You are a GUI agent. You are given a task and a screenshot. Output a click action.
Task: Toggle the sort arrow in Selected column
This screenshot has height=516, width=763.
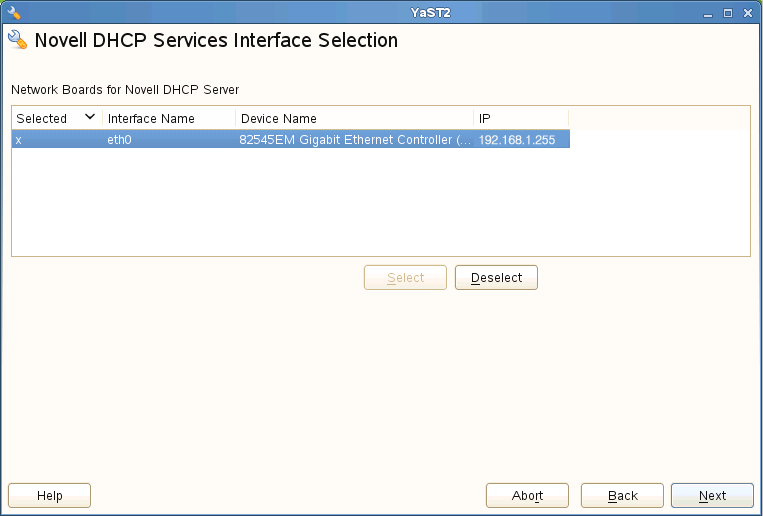tap(90, 117)
